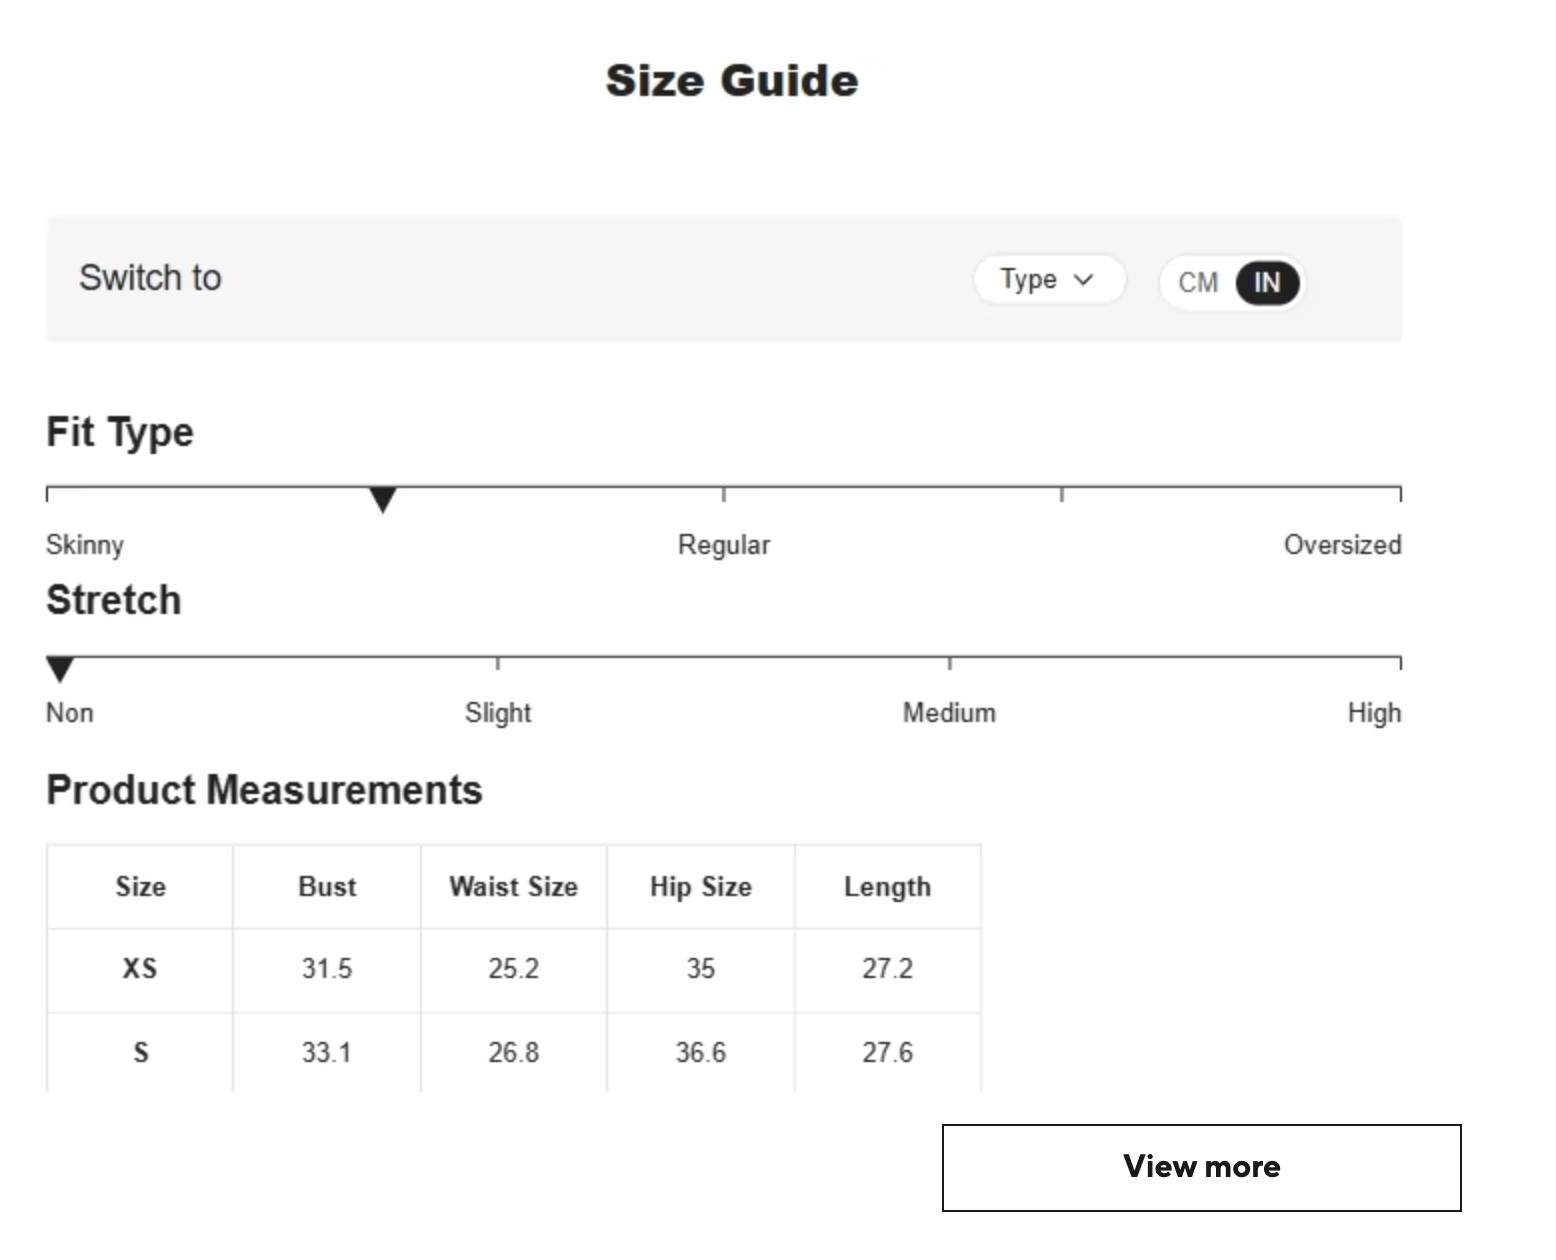The width and height of the screenshot is (1556, 1260).
Task: Click the Waist Size column header
Action: 513,887
